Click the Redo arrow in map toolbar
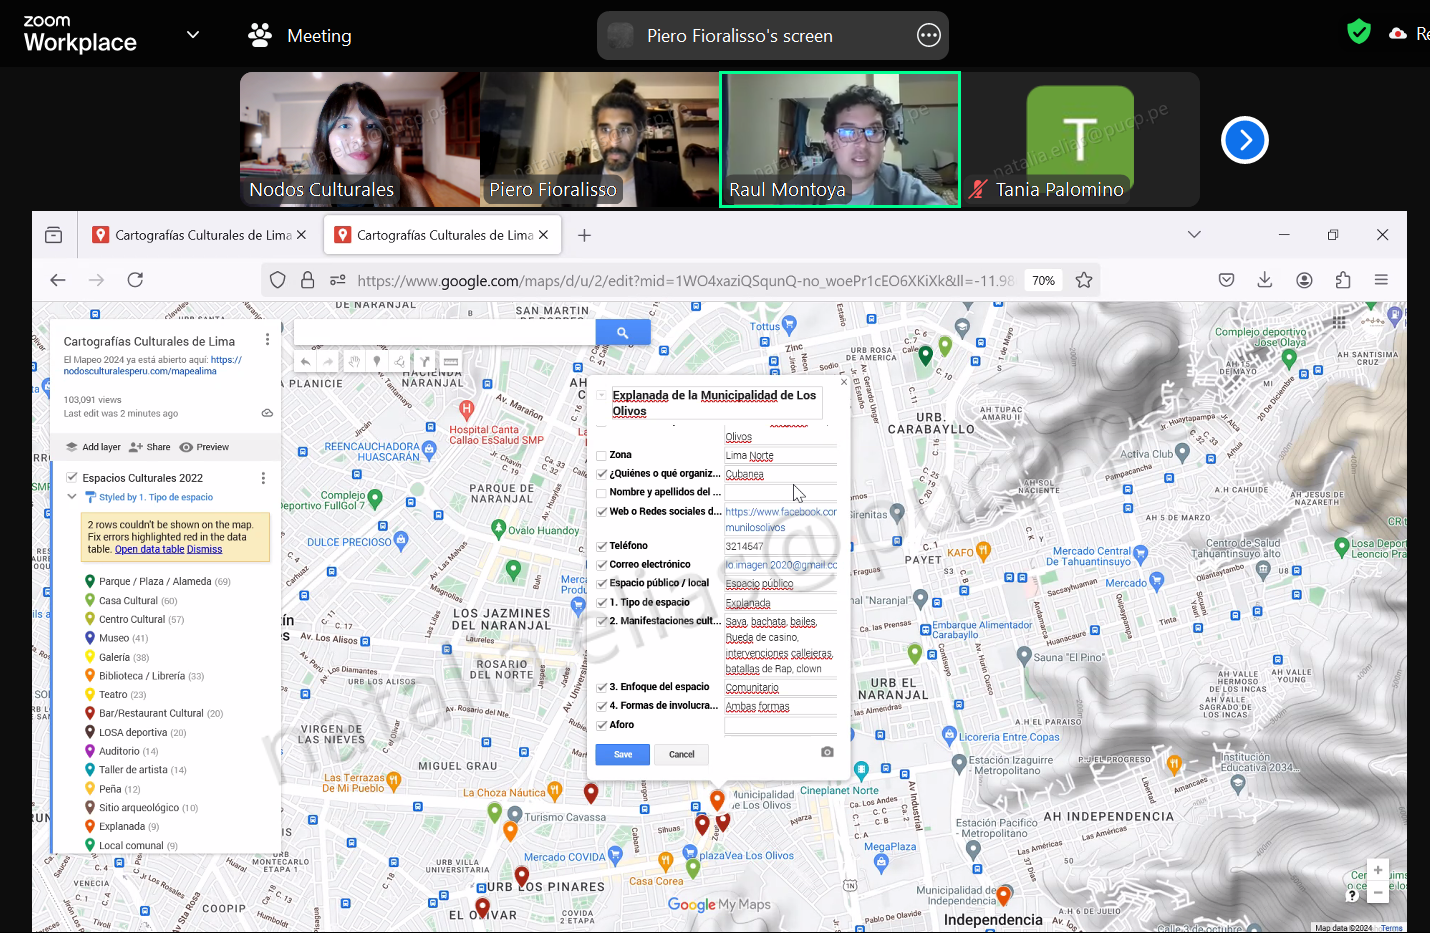This screenshot has width=1430, height=933. (x=328, y=361)
